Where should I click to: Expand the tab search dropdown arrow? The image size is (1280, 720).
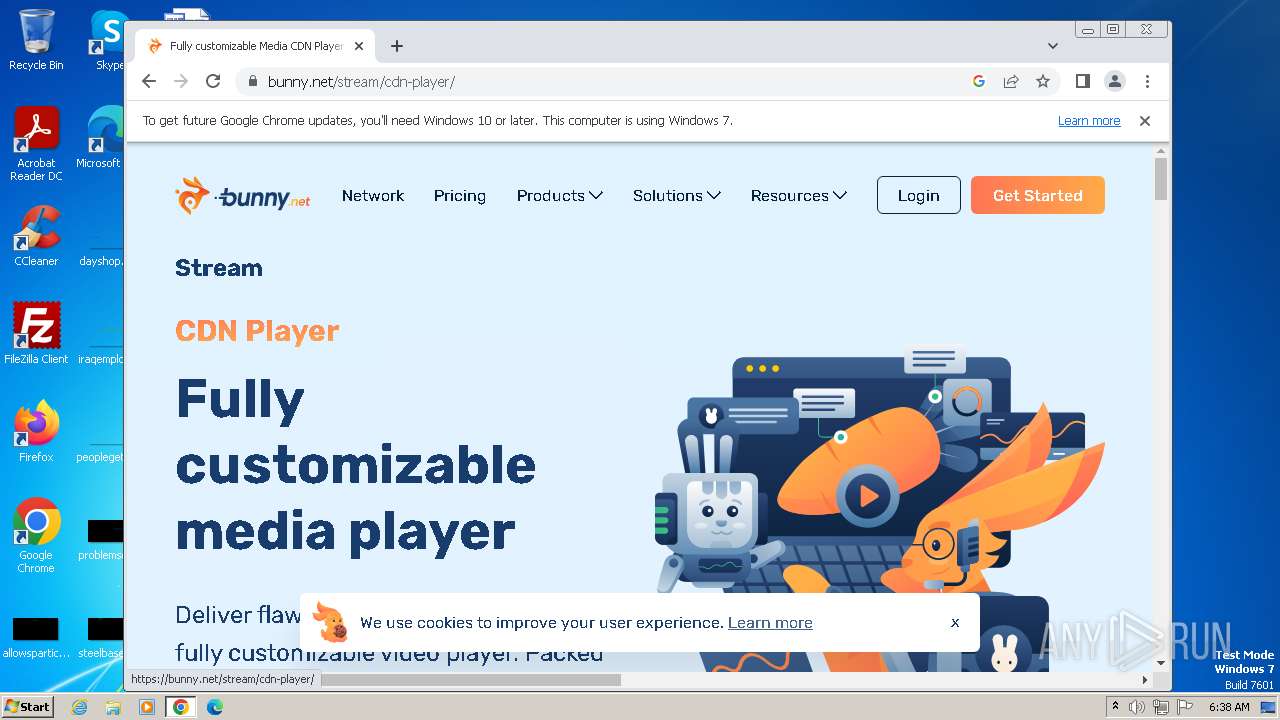point(1052,46)
